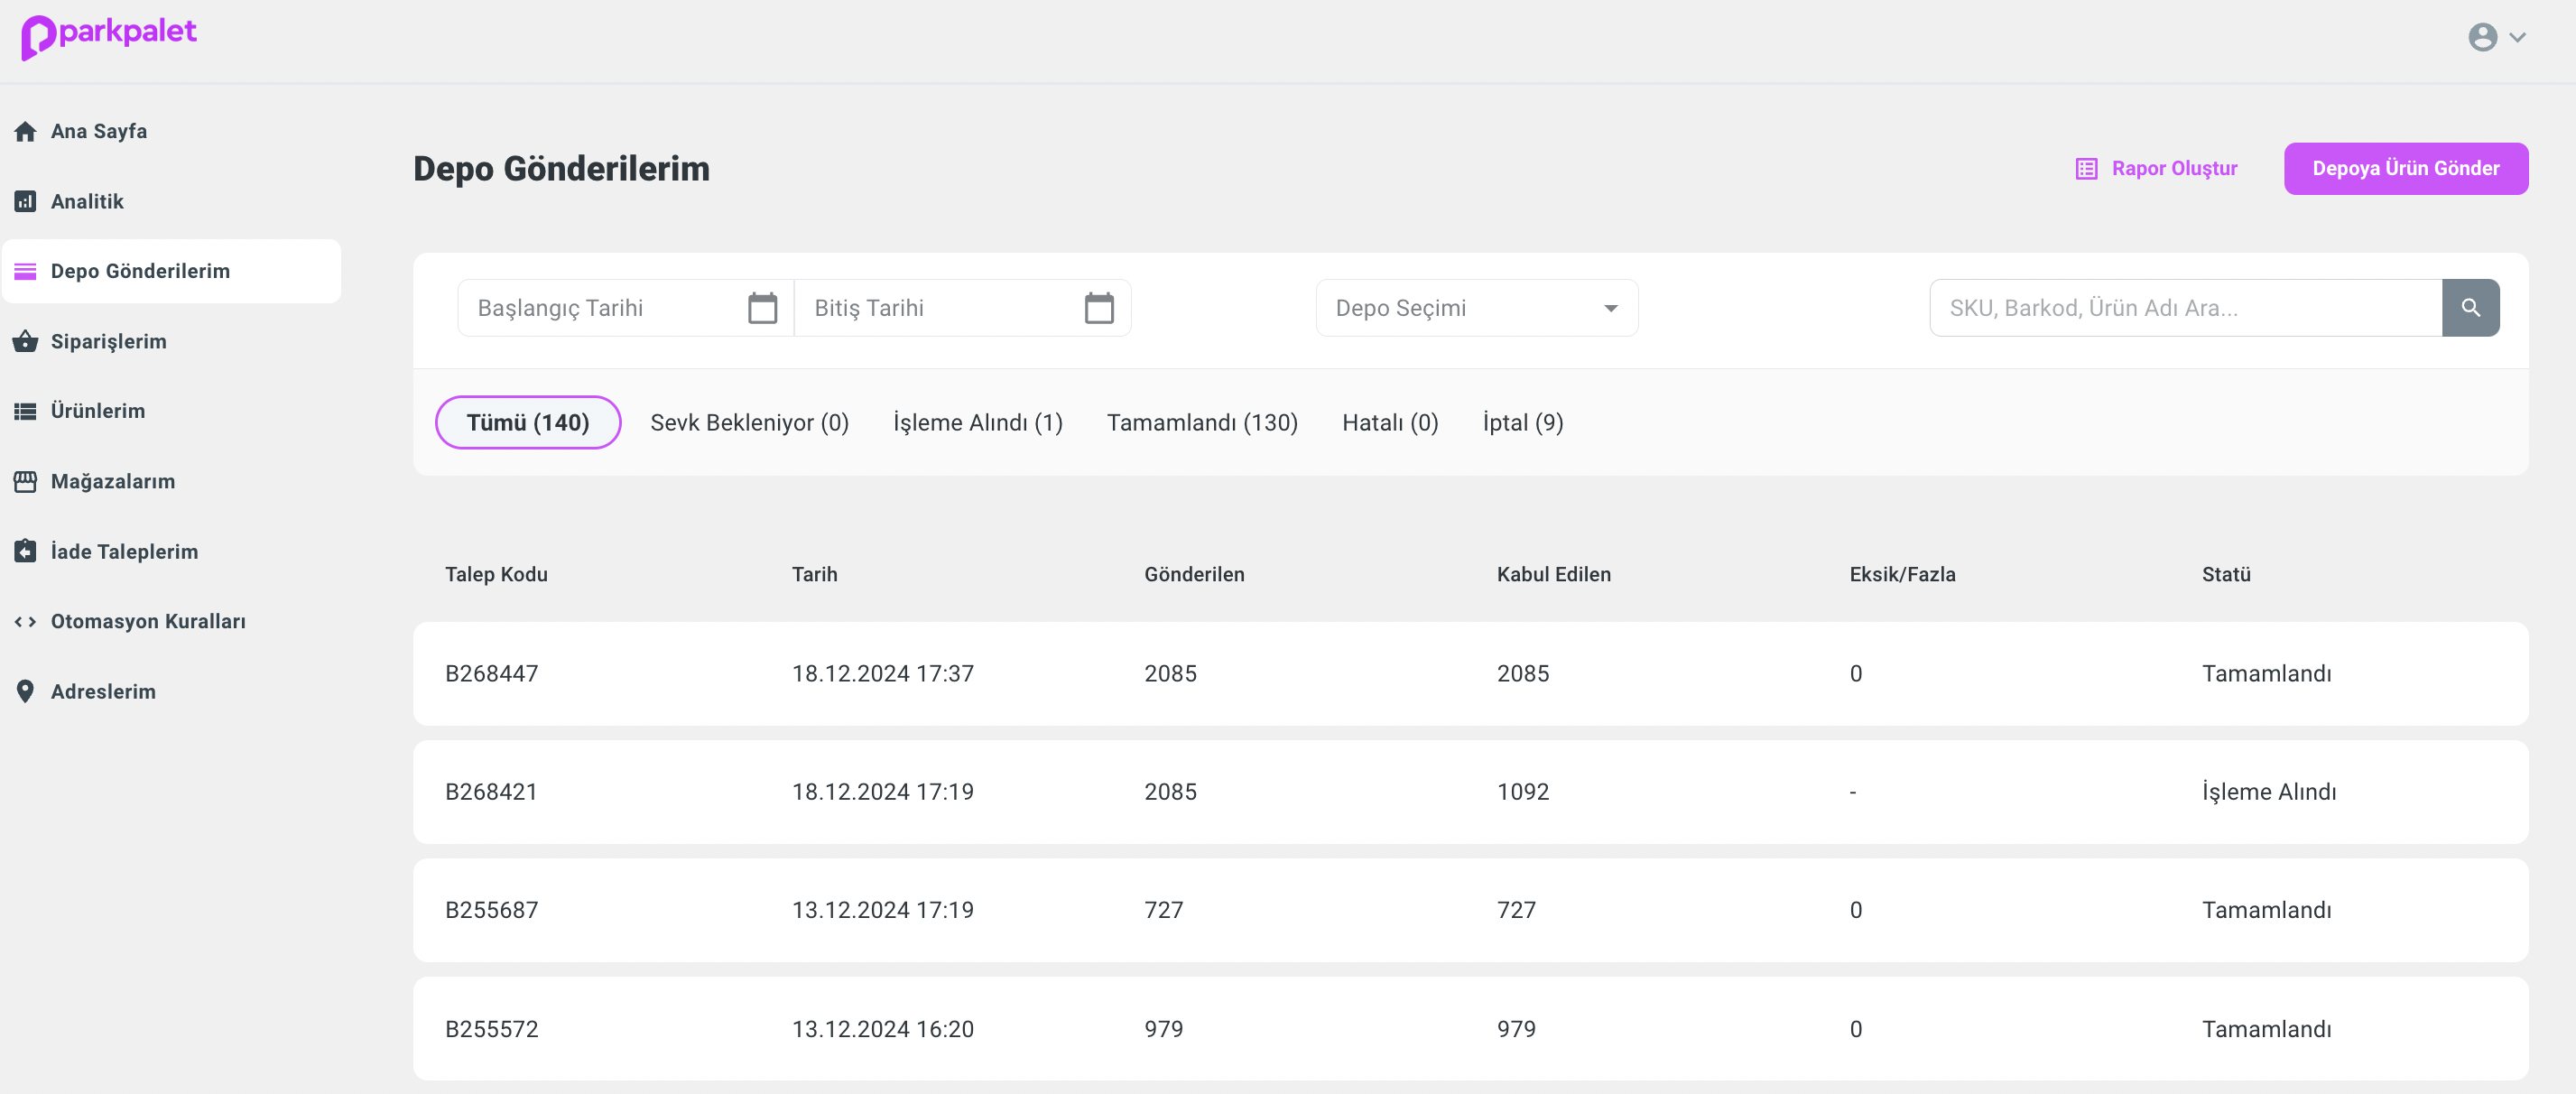Screen dimensions: 2576x1094
Task: Click the Depo Gönderilerim page heading
Action: (x=561, y=169)
